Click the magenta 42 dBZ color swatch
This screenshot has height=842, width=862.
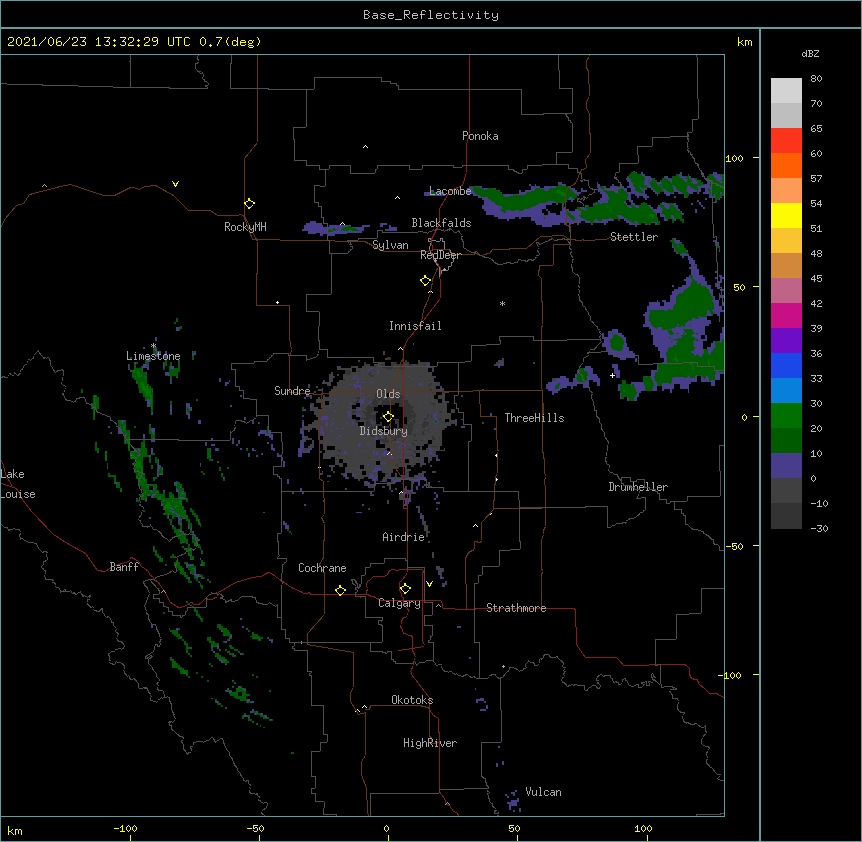[x=786, y=315]
